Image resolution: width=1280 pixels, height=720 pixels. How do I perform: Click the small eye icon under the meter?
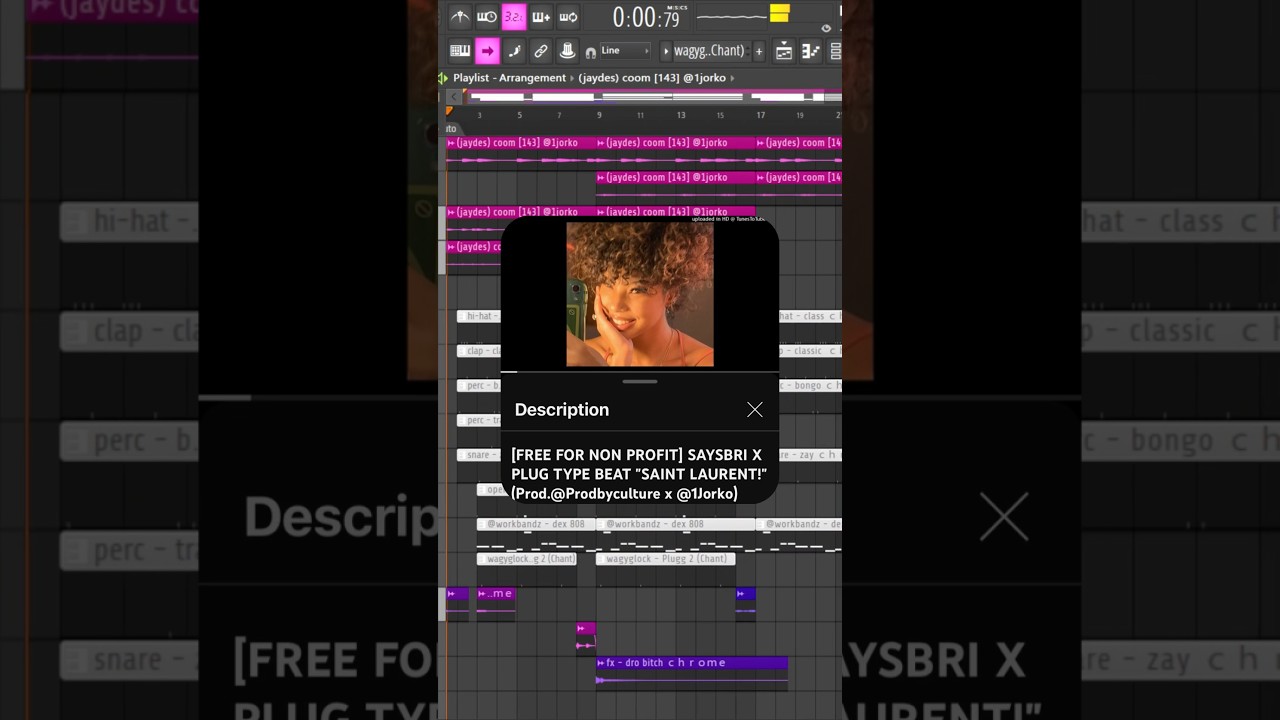coord(826,28)
